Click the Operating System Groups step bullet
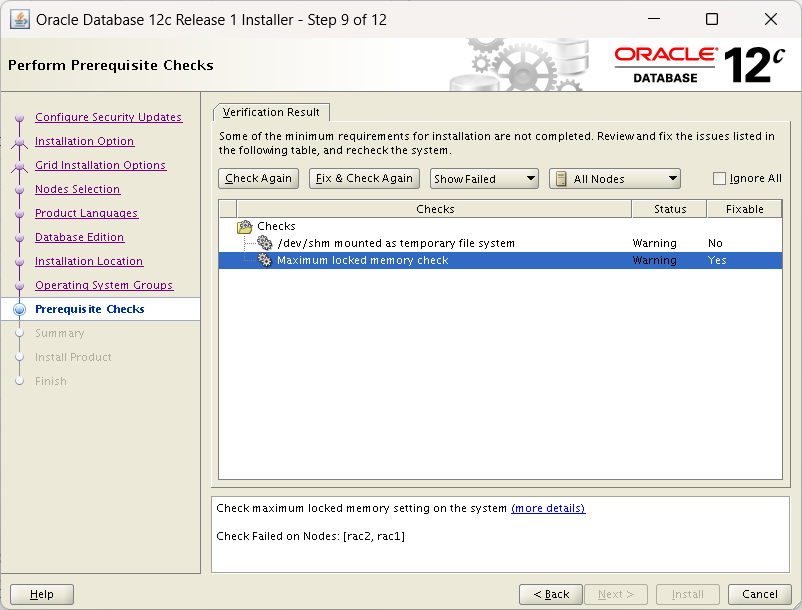Image resolution: width=802 pixels, height=610 pixels. tap(19, 286)
